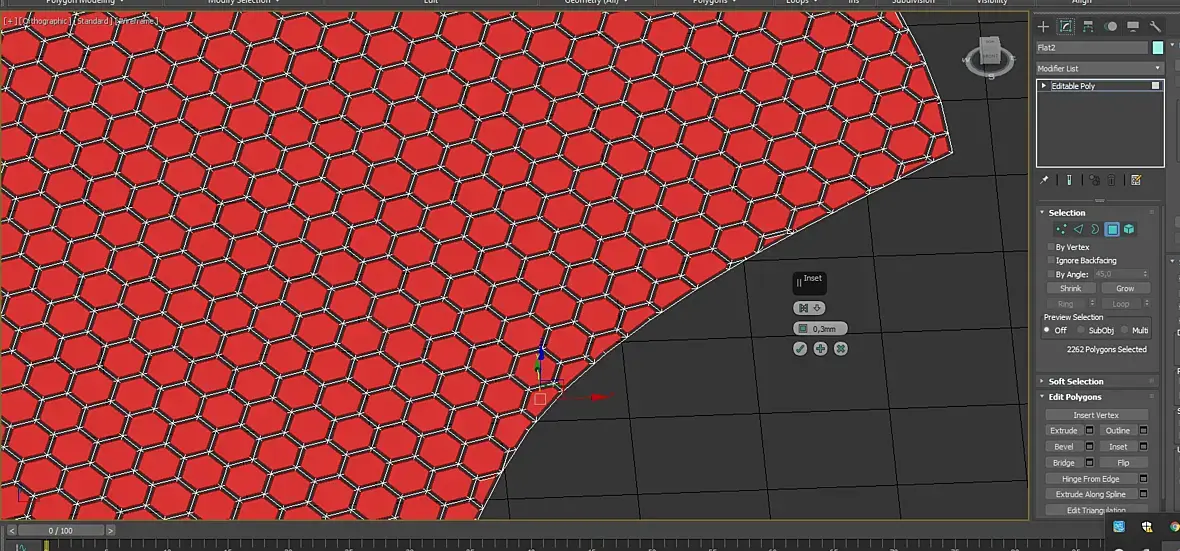Click the Bevel button
This screenshot has height=551, width=1180.
1064,446
